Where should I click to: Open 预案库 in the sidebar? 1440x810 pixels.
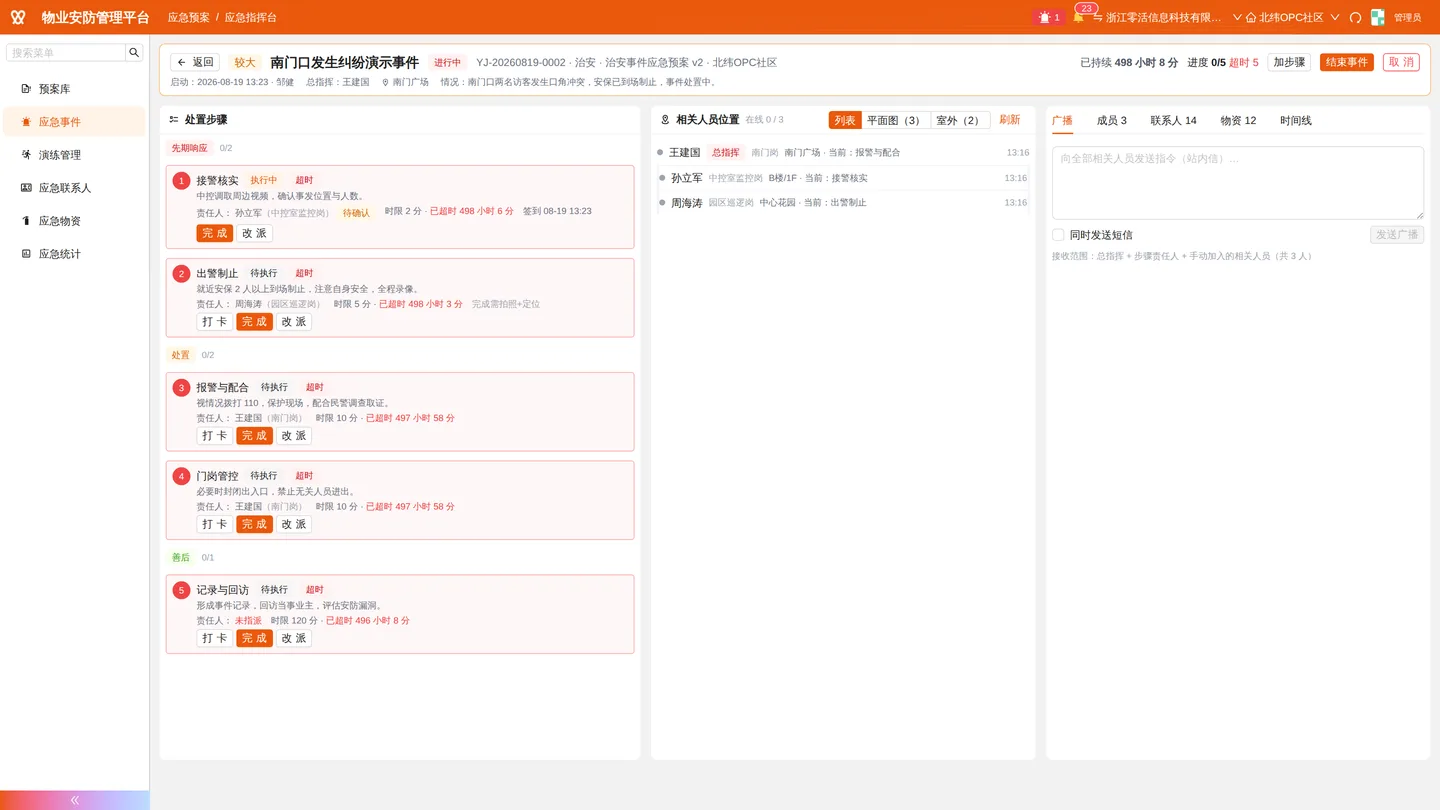pos(74,89)
